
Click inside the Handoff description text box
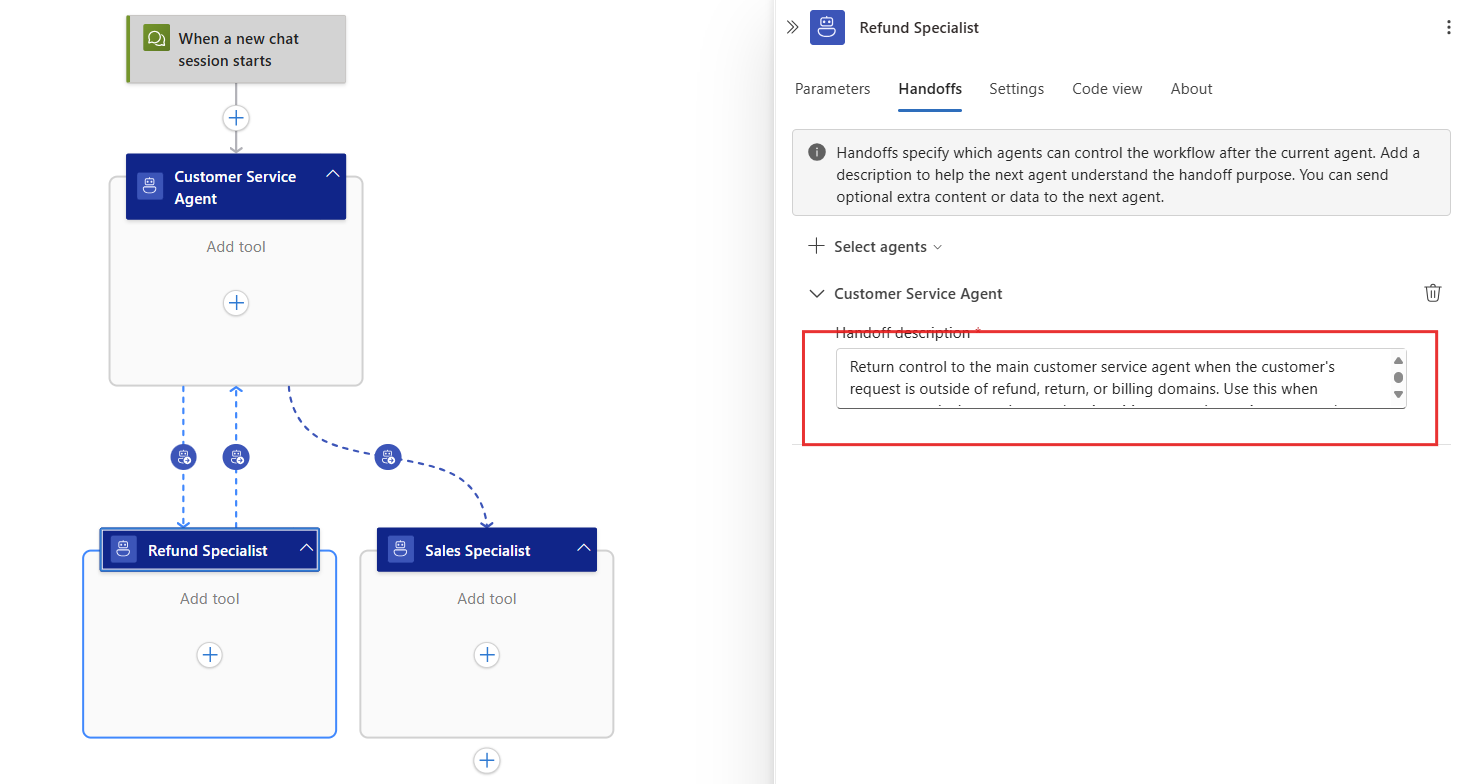click(x=1110, y=378)
